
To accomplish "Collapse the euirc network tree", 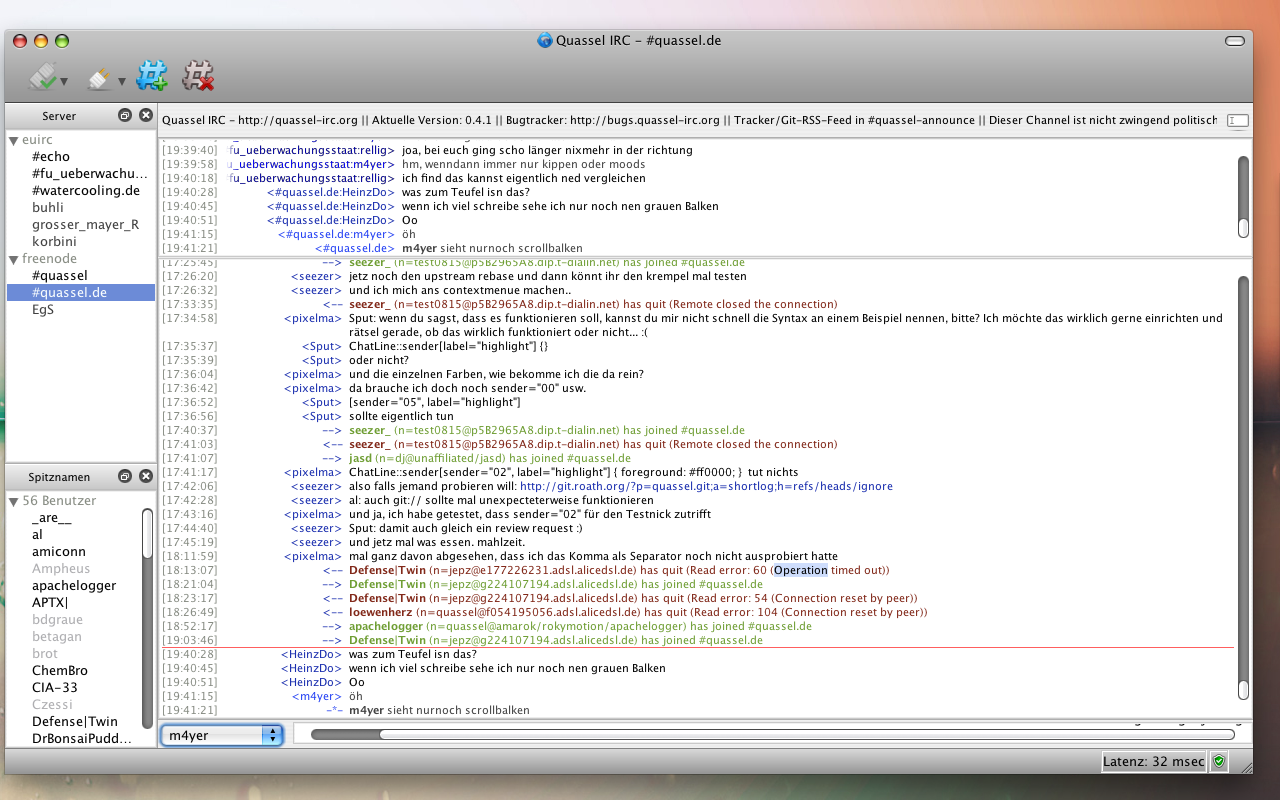I will [x=14, y=141].
